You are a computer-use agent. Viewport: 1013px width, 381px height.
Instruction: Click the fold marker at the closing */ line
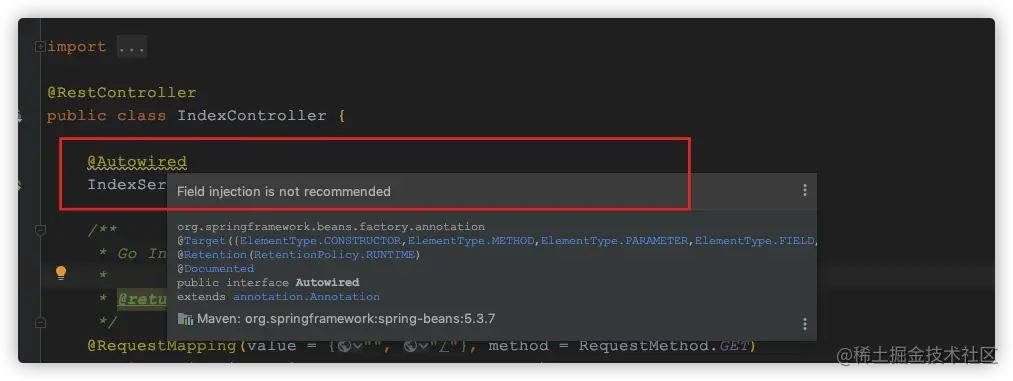click(x=40, y=322)
